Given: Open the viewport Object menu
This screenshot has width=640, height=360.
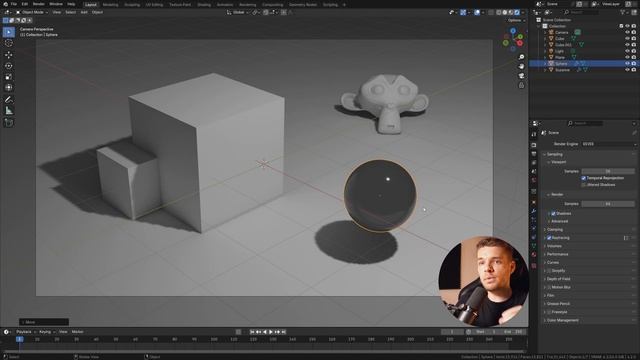Looking at the screenshot, I should (x=97, y=12).
